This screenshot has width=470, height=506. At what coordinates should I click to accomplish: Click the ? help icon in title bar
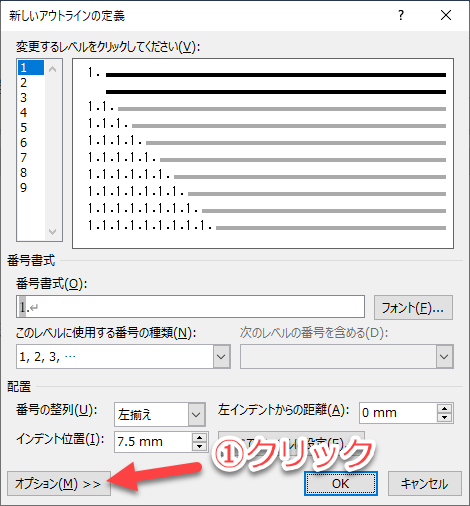pos(401,15)
